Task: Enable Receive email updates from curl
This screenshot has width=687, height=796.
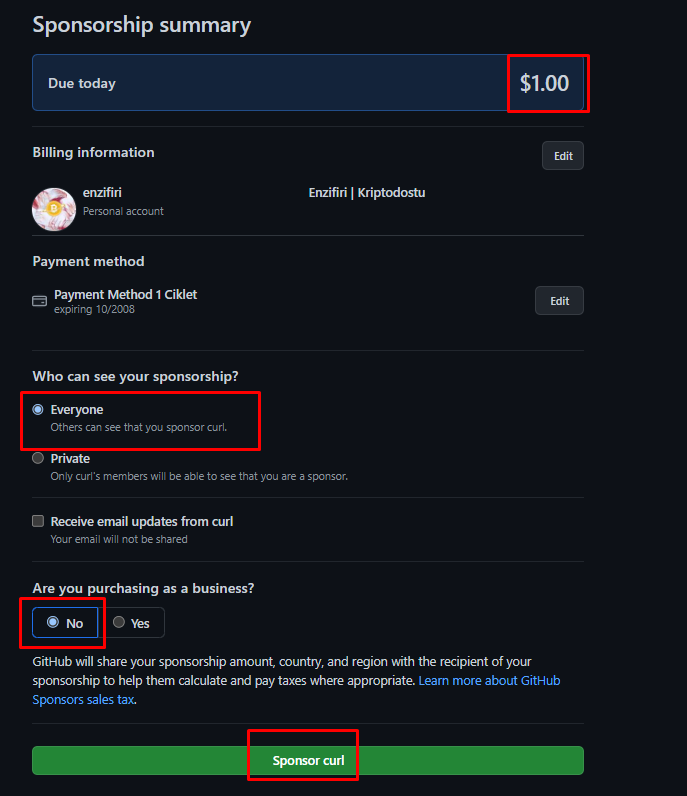Action: tap(39, 521)
